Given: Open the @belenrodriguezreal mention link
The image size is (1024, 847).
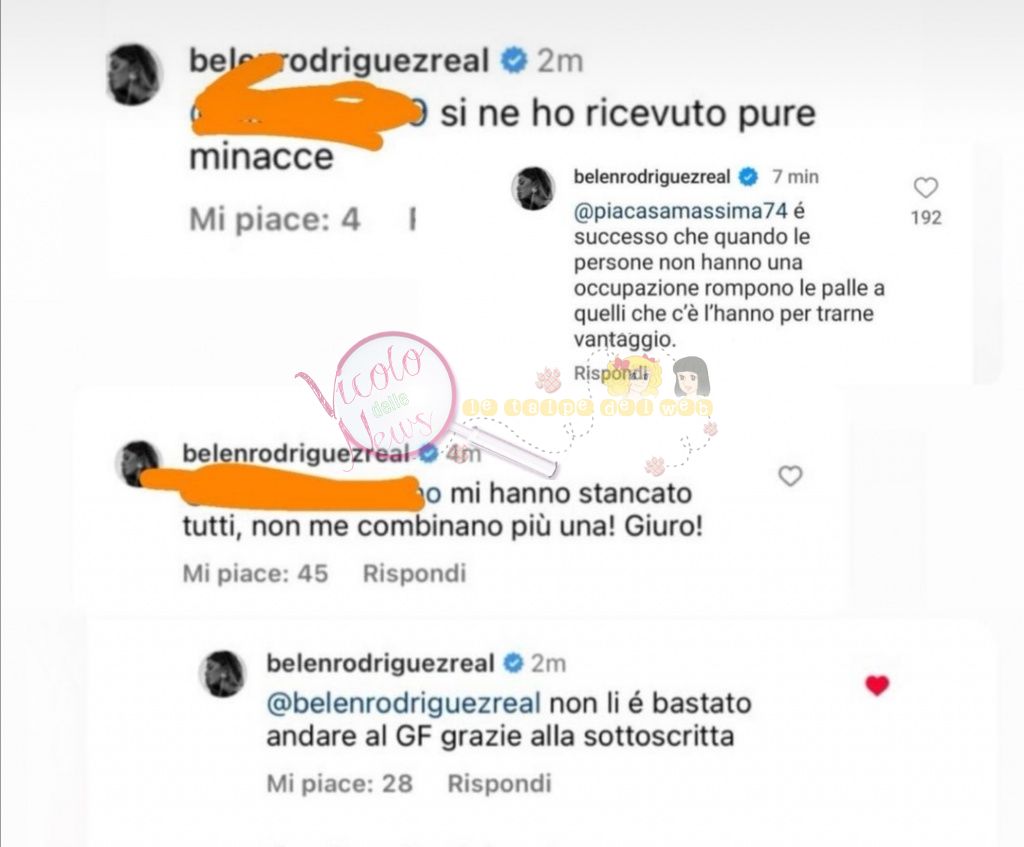Looking at the screenshot, I should [x=404, y=703].
